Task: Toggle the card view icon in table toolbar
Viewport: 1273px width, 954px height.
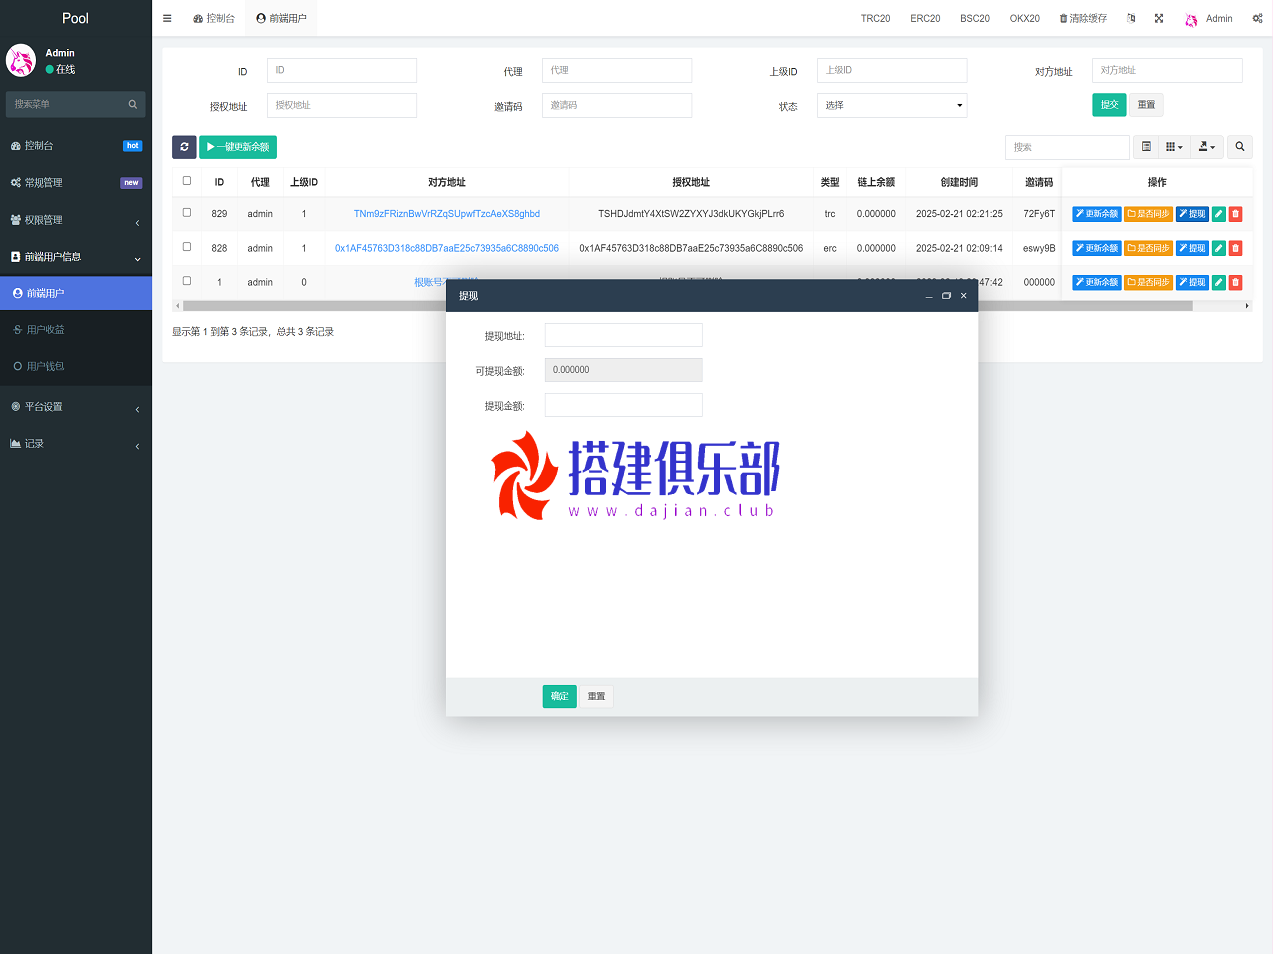Action: coord(1147,147)
